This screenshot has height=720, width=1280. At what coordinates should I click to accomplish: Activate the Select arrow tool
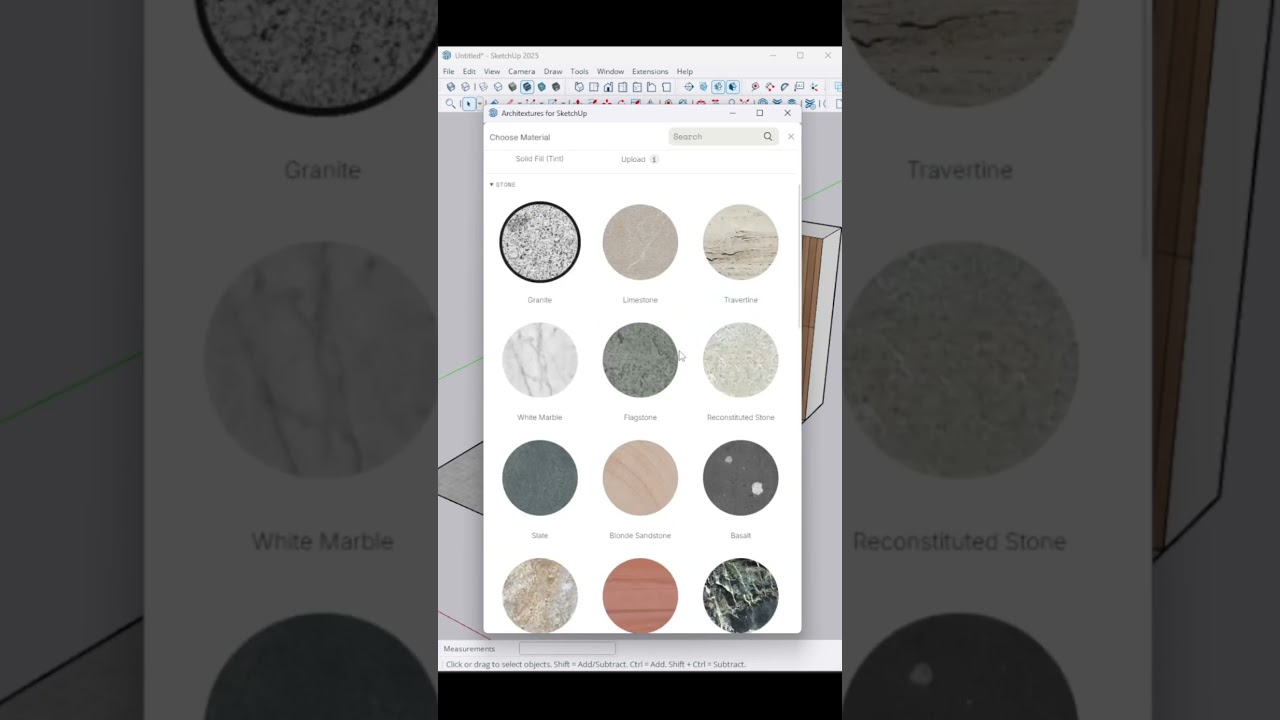pos(468,103)
